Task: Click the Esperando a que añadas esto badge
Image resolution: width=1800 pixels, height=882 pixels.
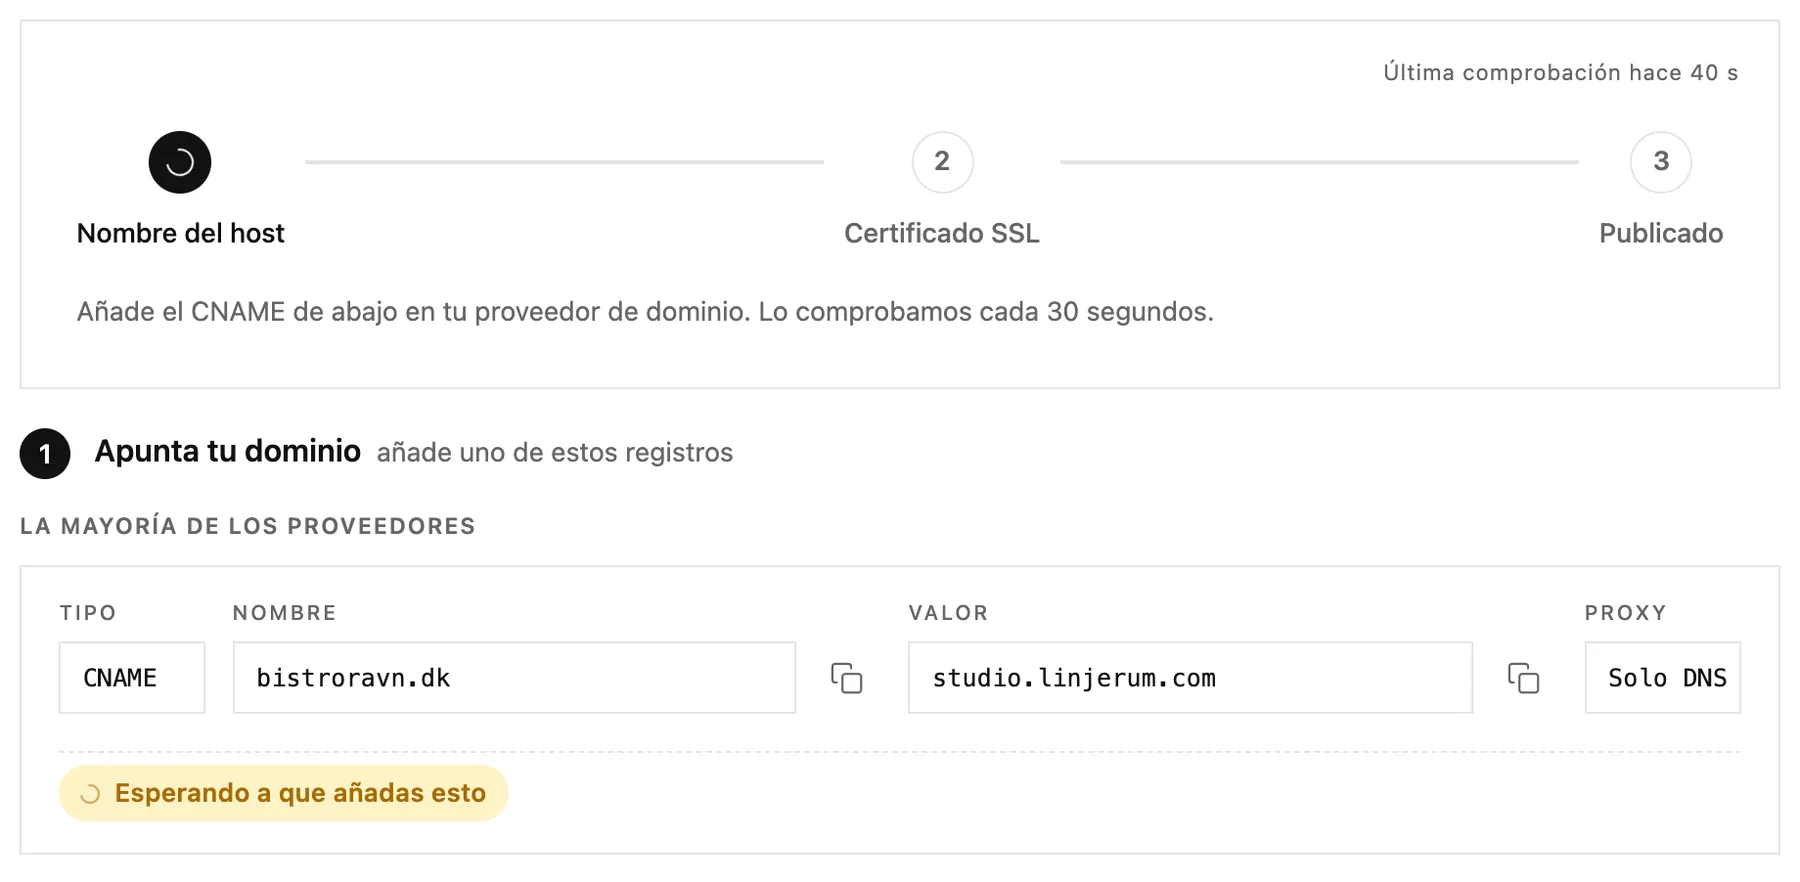Action: click(x=284, y=793)
